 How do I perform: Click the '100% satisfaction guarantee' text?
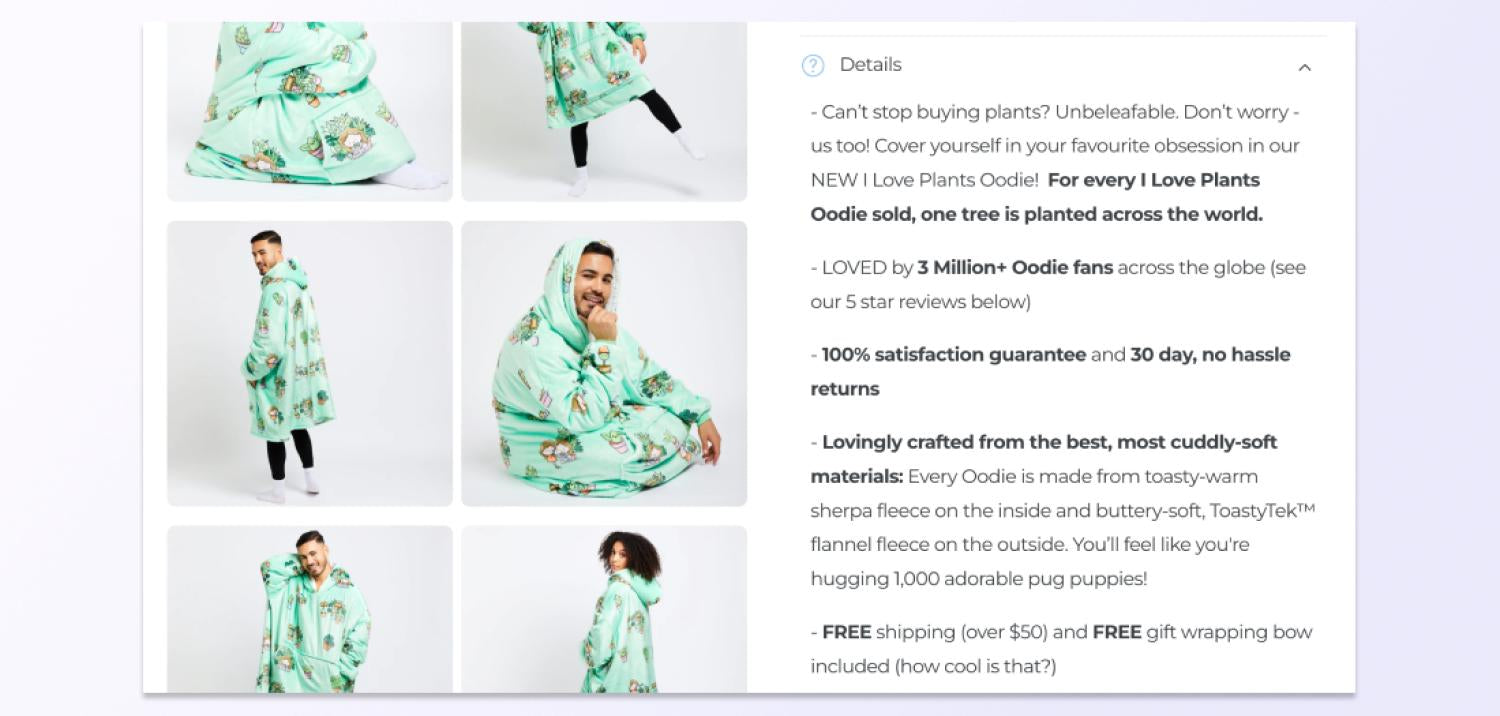tap(954, 354)
